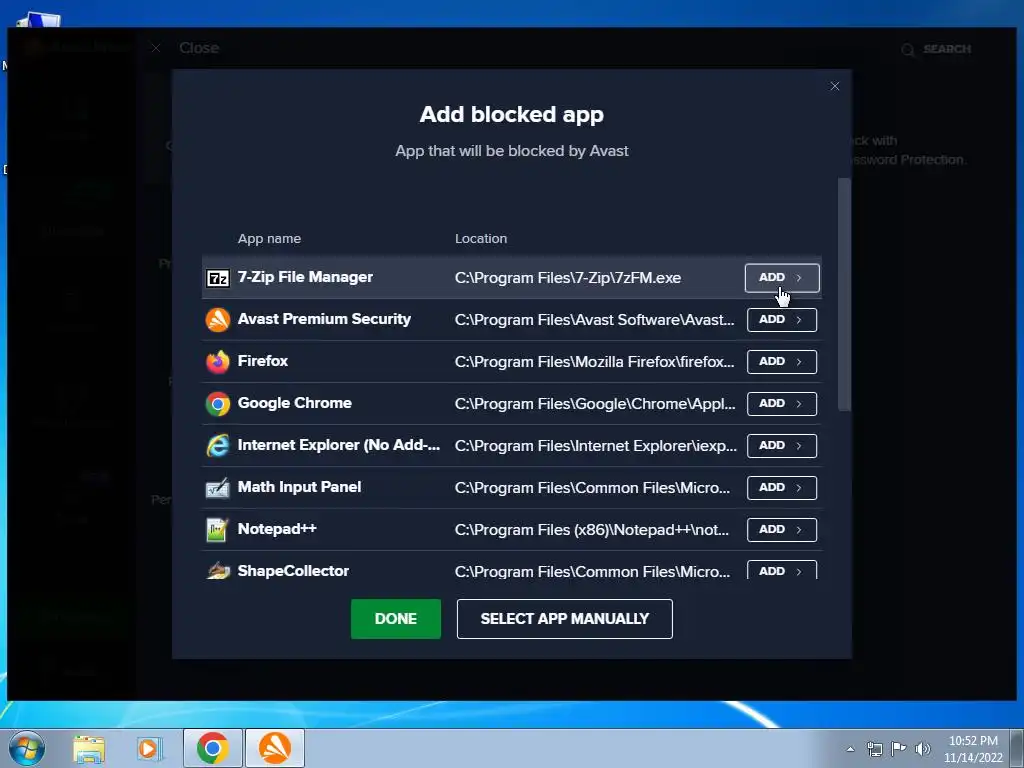
Task: Select the Math Input Panel name
Action: point(299,487)
